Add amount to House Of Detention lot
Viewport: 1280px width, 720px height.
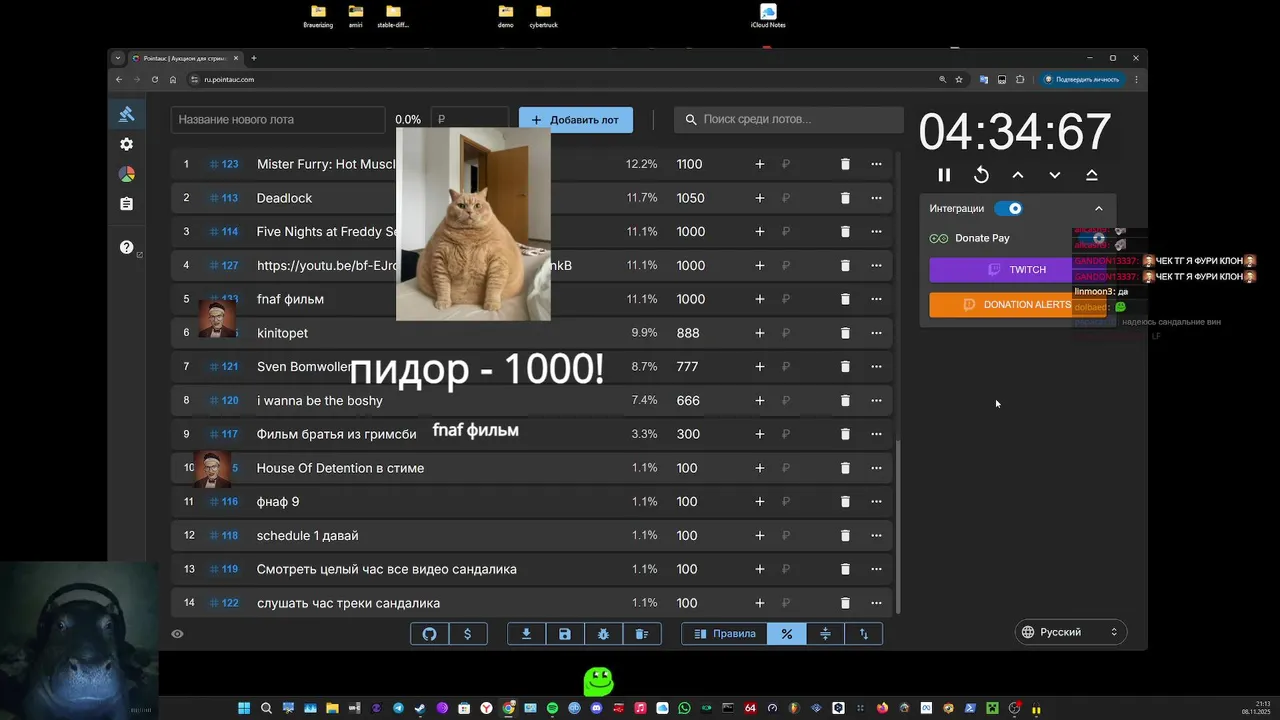pos(760,468)
